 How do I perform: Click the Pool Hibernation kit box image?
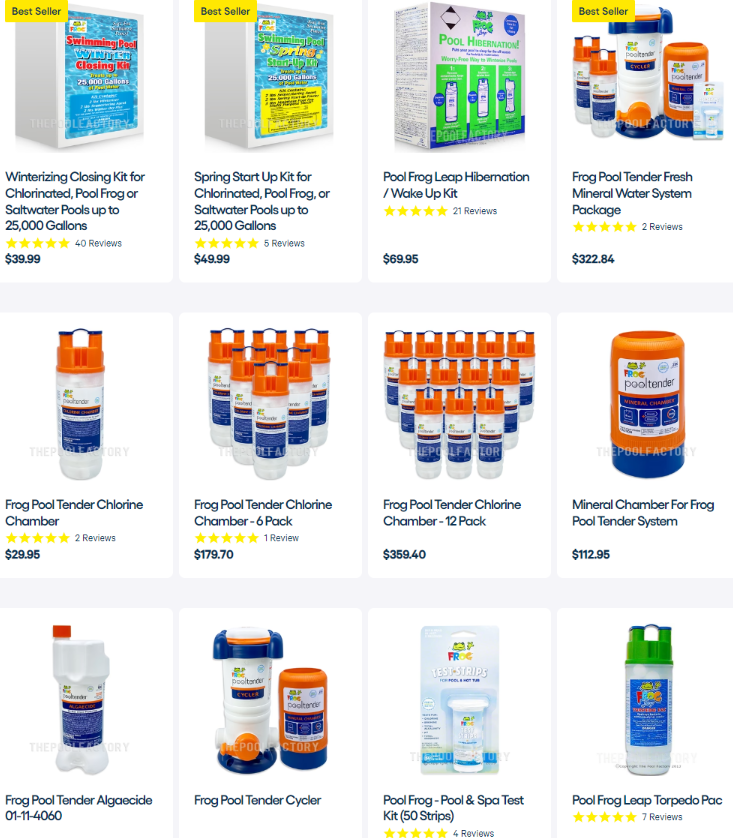pos(459,76)
